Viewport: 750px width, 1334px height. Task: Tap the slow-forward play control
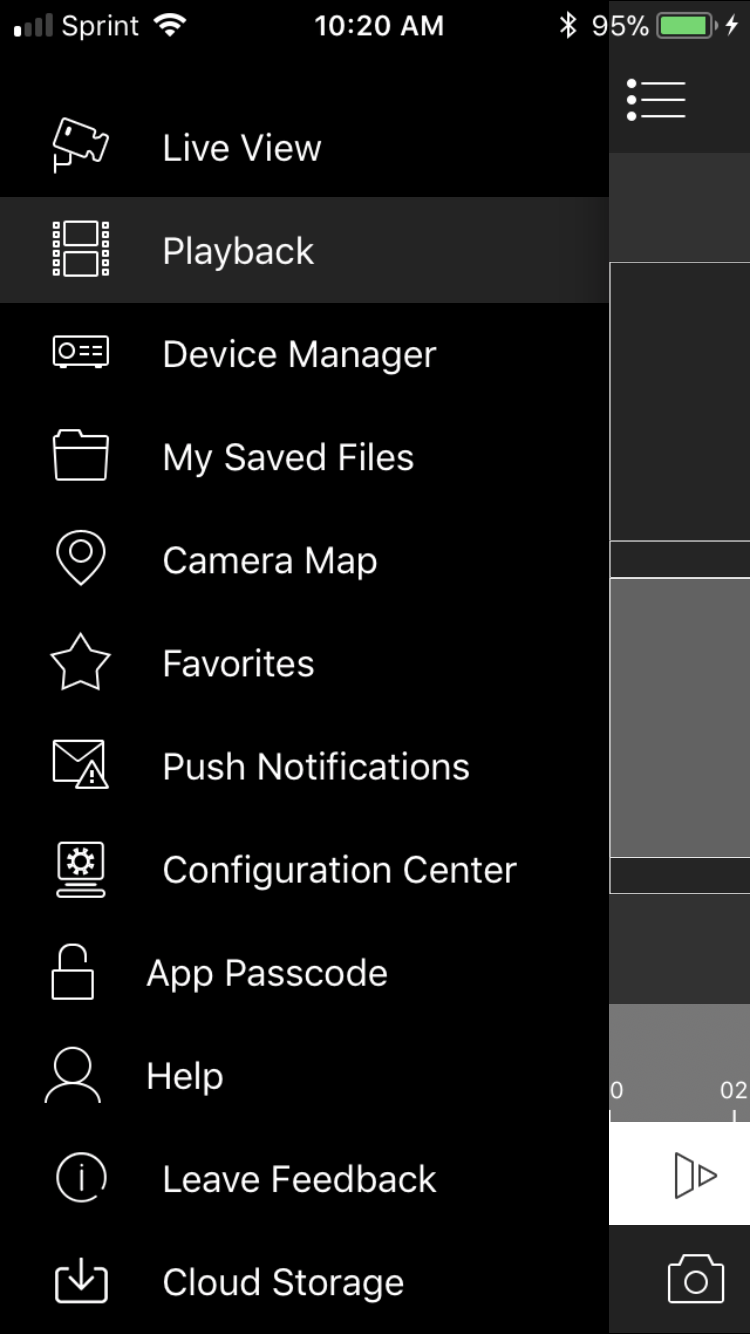696,1174
